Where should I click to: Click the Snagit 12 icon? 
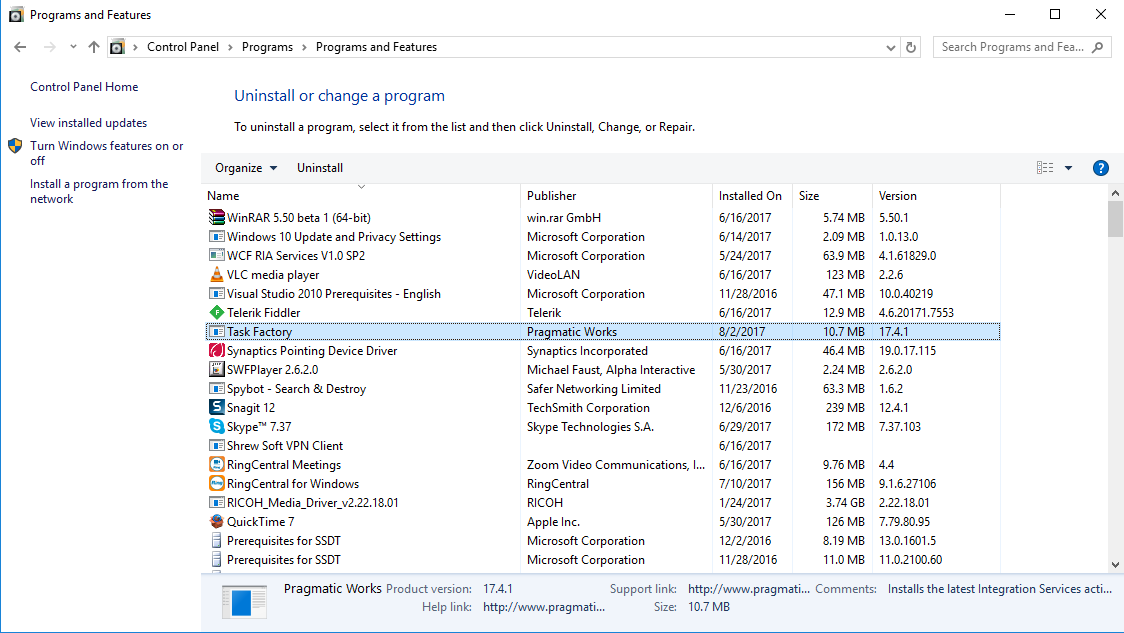[x=216, y=408]
